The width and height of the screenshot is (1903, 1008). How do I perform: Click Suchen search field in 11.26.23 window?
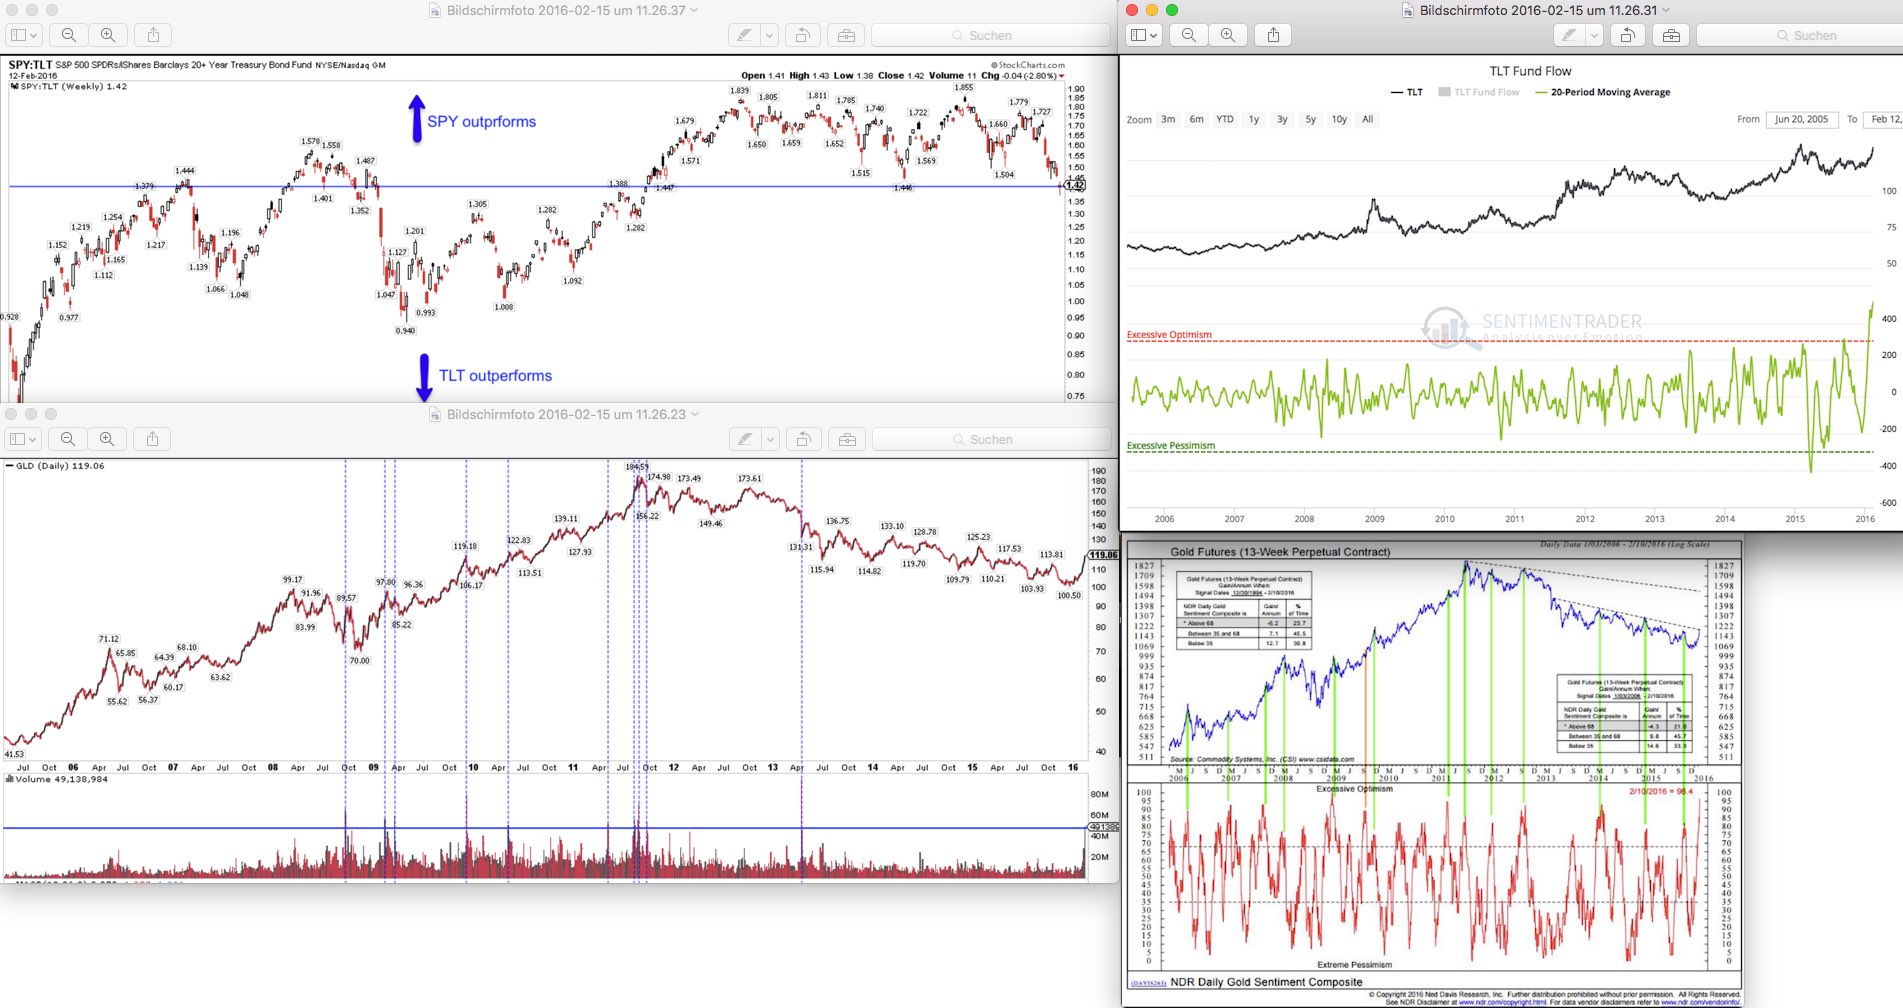992,439
